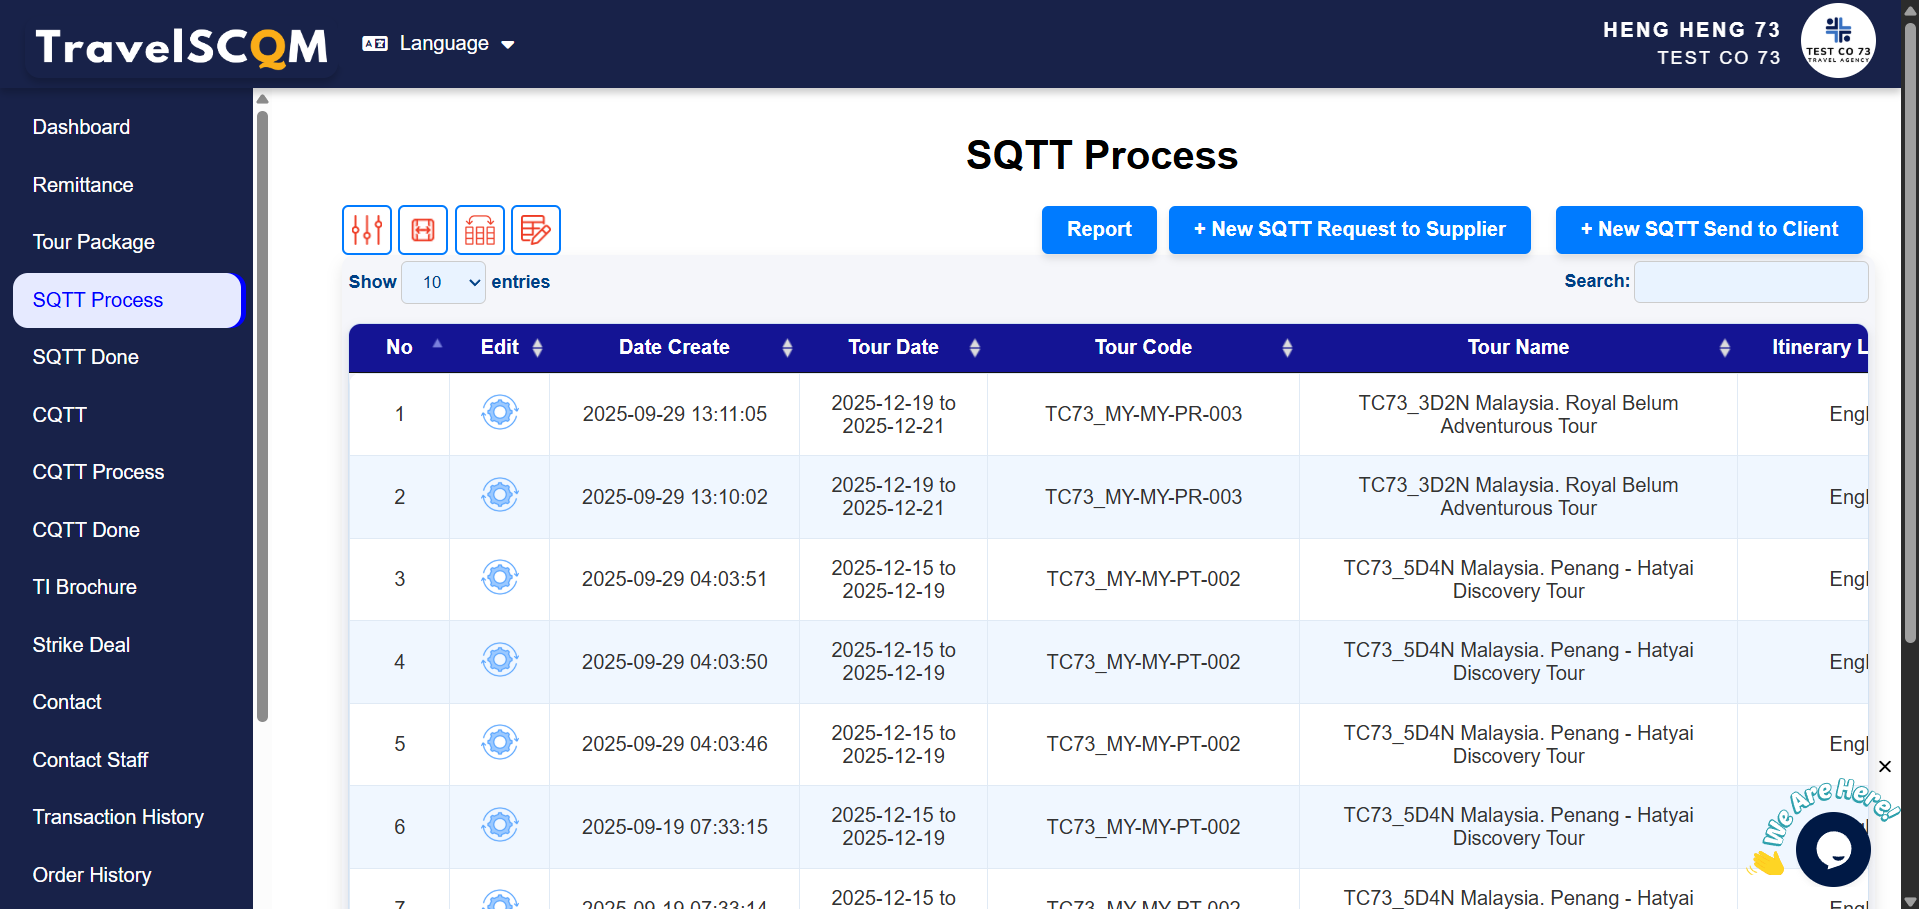Click into the Search input field
Screen dimensions: 1919x909
[1750, 282]
